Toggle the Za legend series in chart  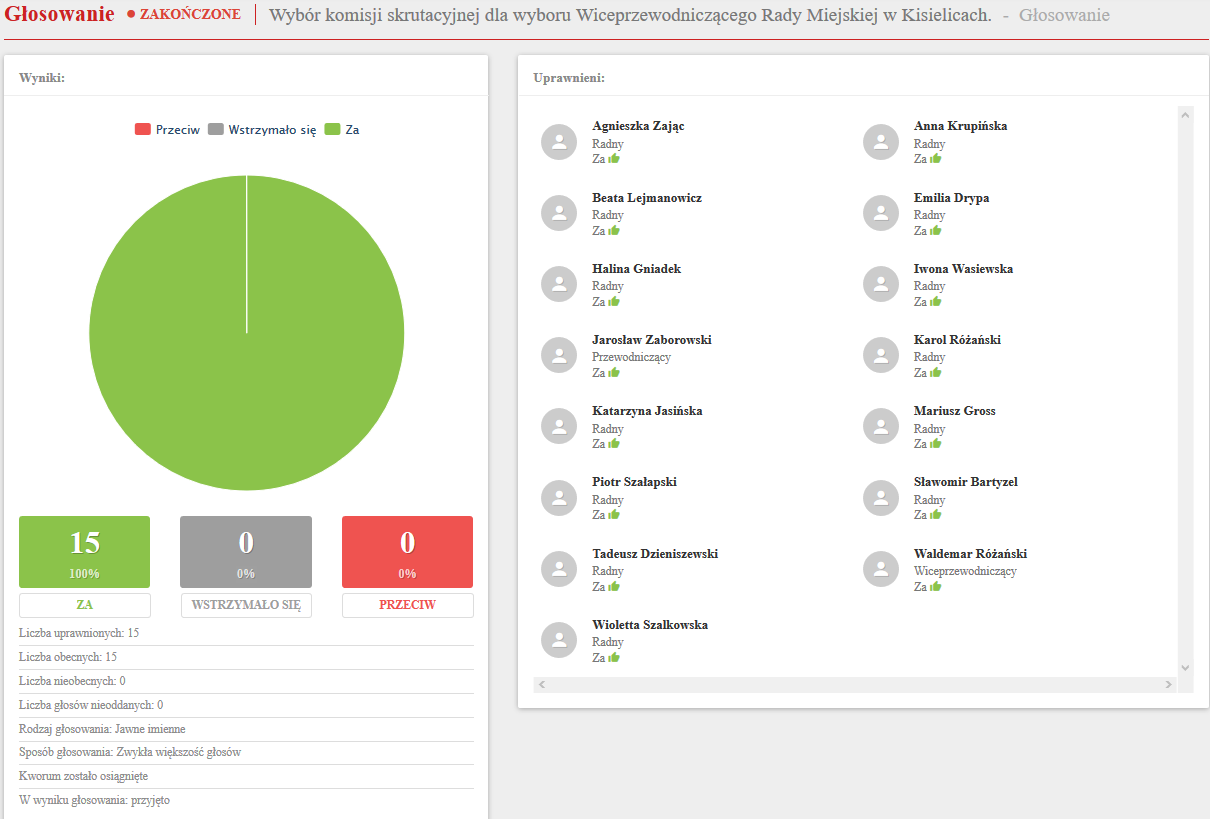(342, 130)
